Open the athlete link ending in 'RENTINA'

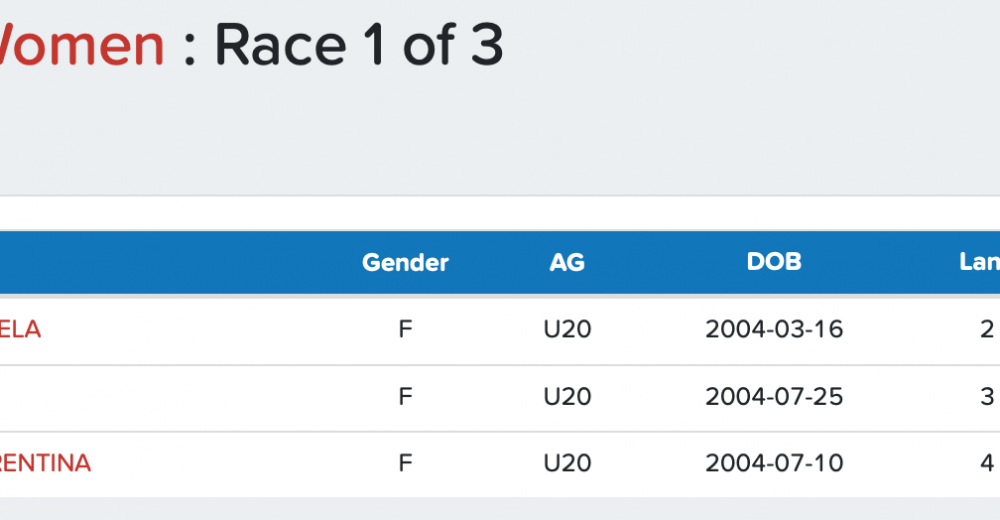coord(45,464)
